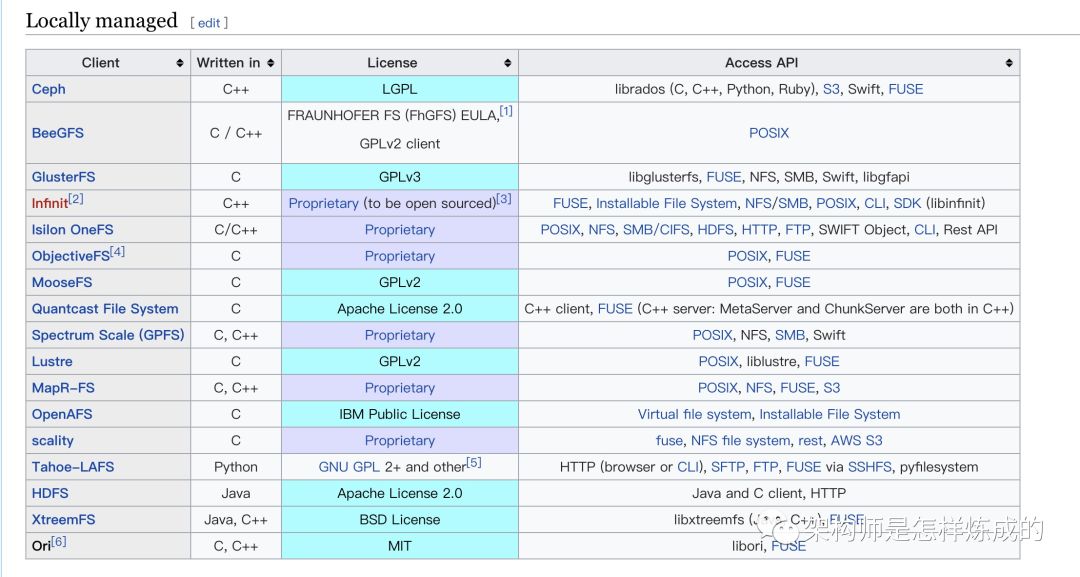Click footnote [6] next to Ori
This screenshot has width=1080, height=577.
(59, 541)
